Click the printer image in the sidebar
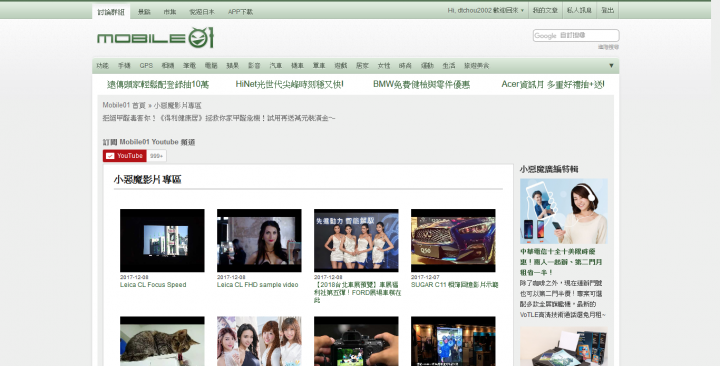The width and height of the screenshot is (720, 366). point(563,346)
